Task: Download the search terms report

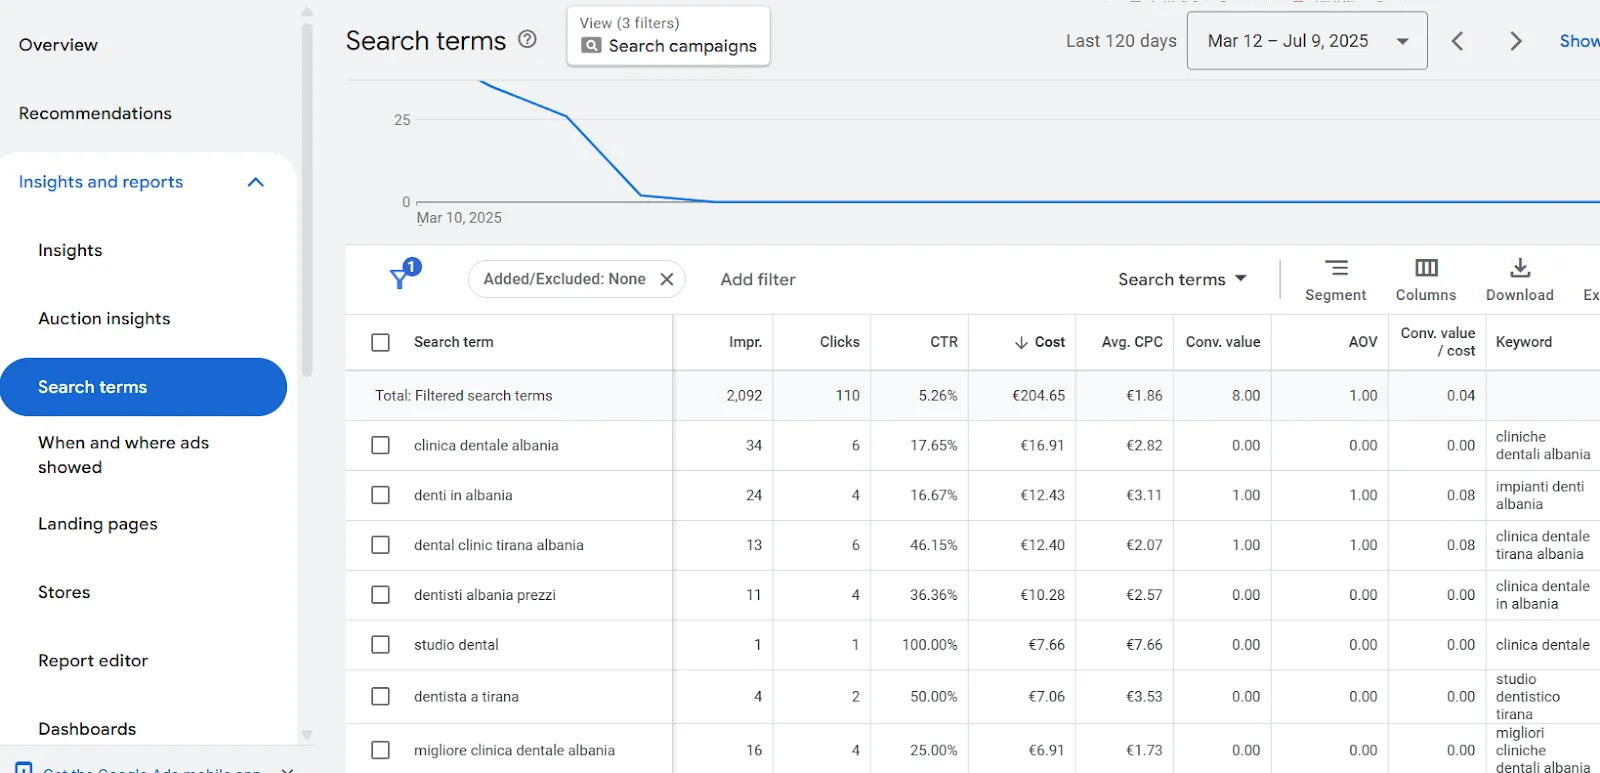Action: (x=1519, y=280)
